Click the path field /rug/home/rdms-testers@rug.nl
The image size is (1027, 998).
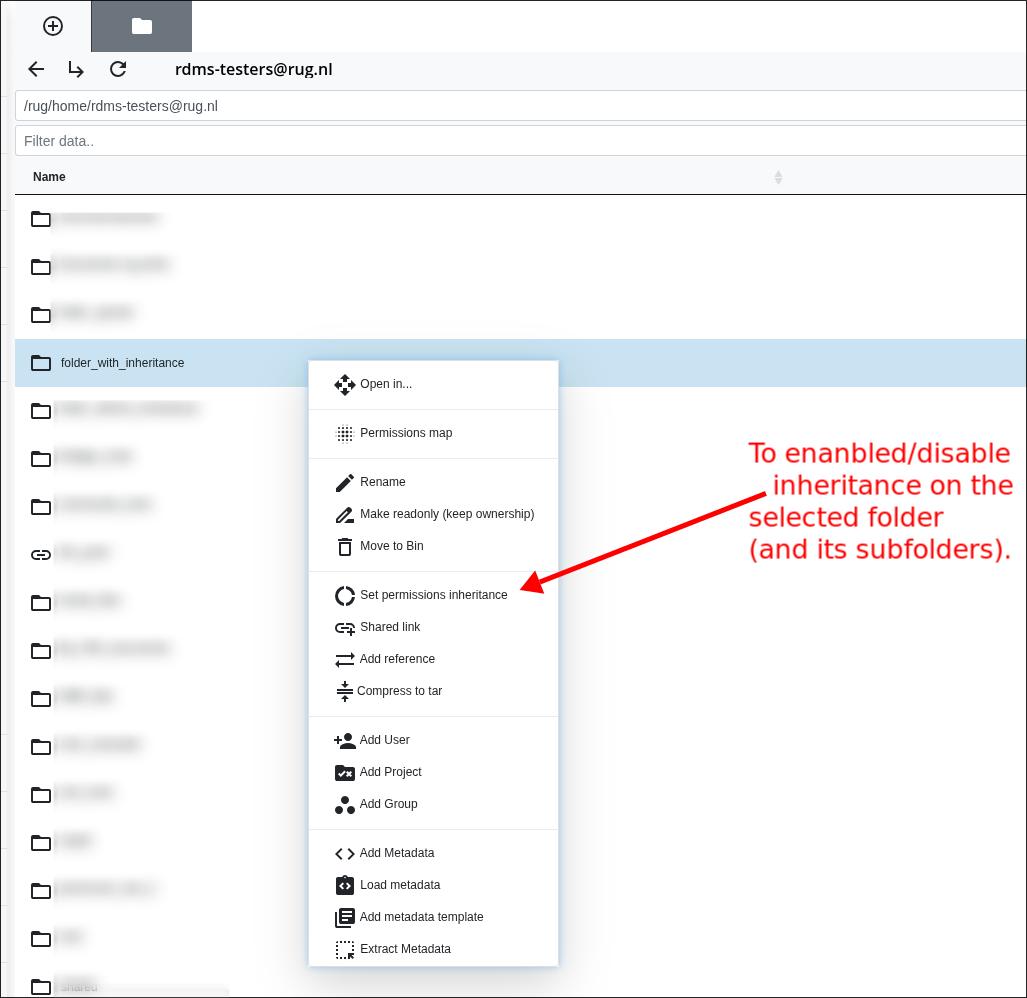pos(520,106)
